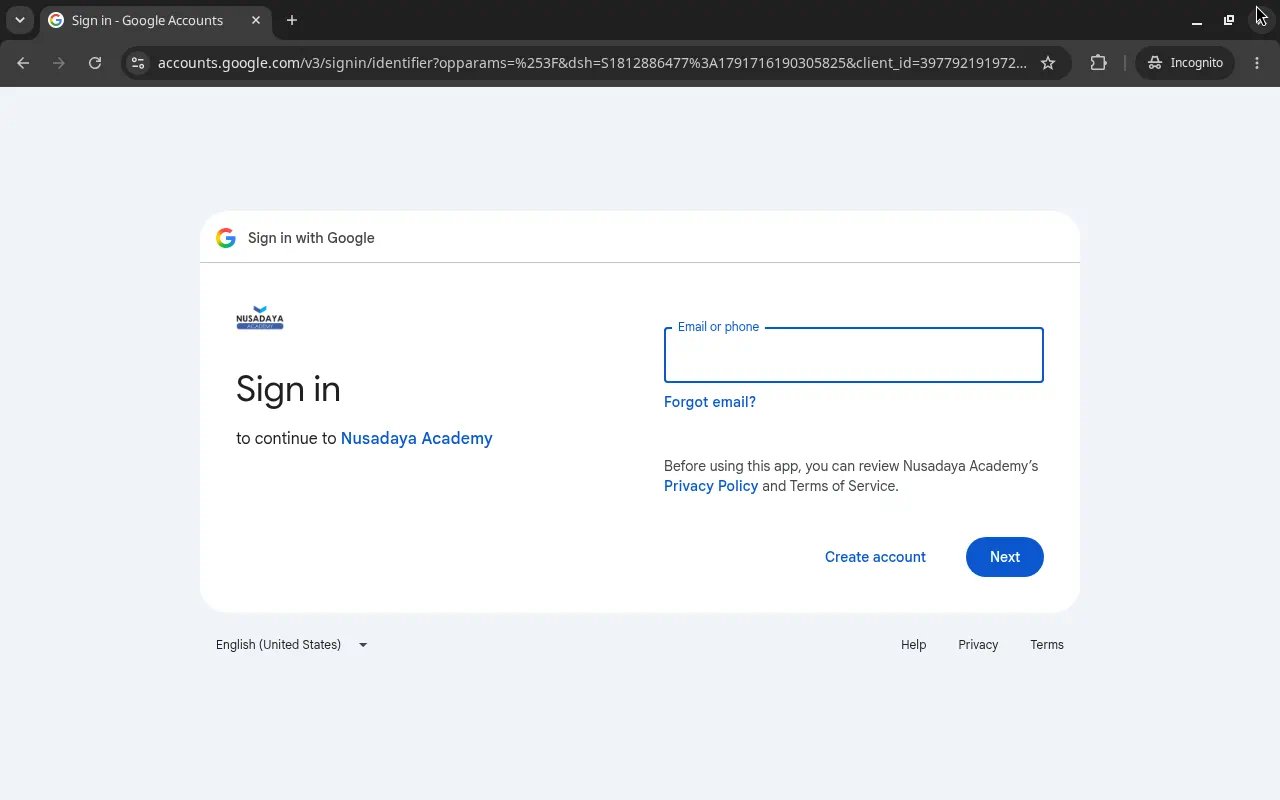This screenshot has width=1280, height=800.
Task: Click the Google G logo
Action: (226, 238)
